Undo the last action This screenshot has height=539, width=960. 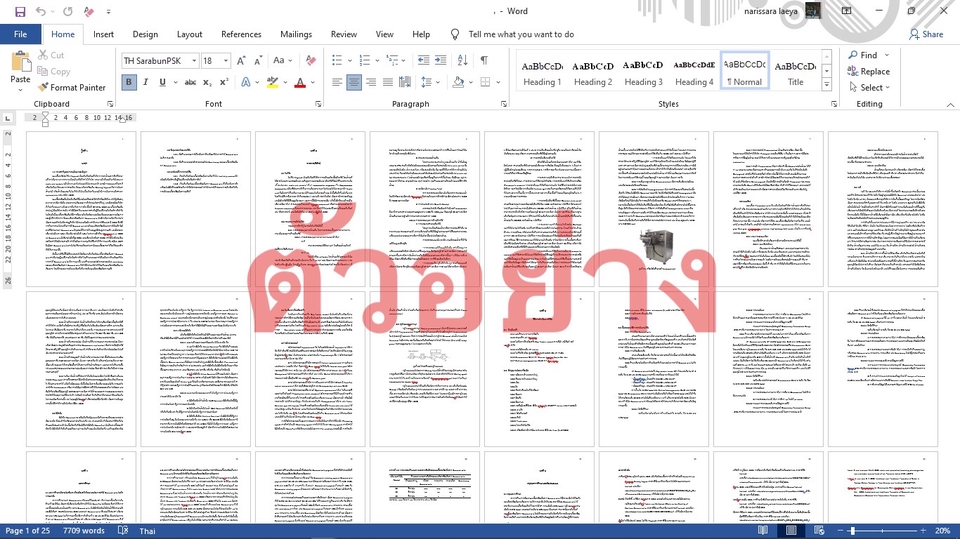tap(40, 12)
